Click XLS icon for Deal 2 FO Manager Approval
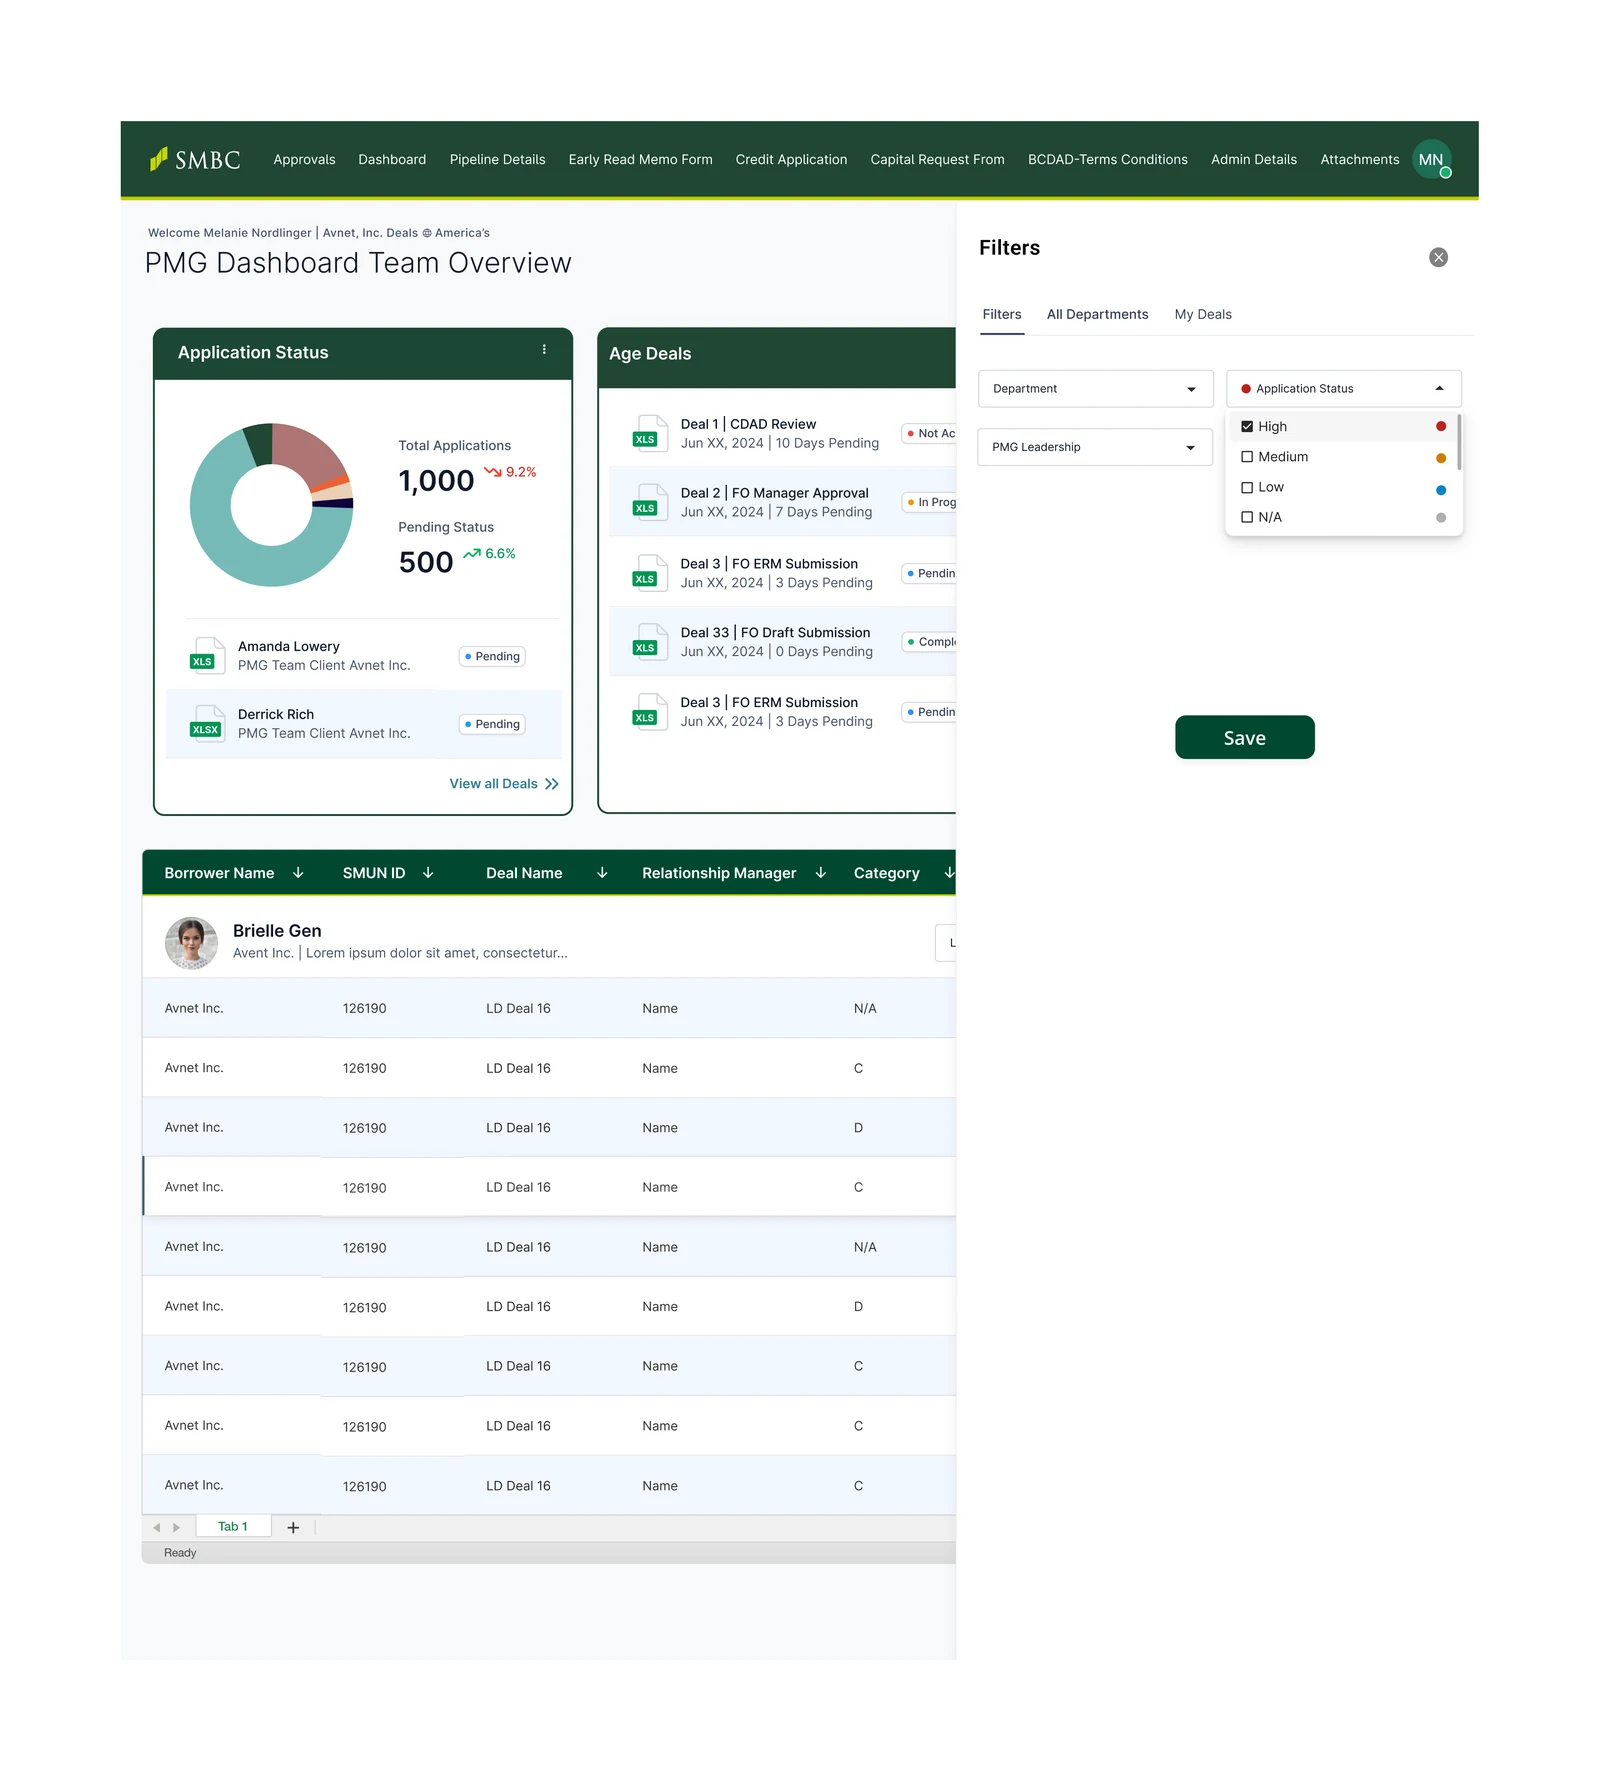This screenshot has height=1781, width=1600. [x=650, y=502]
